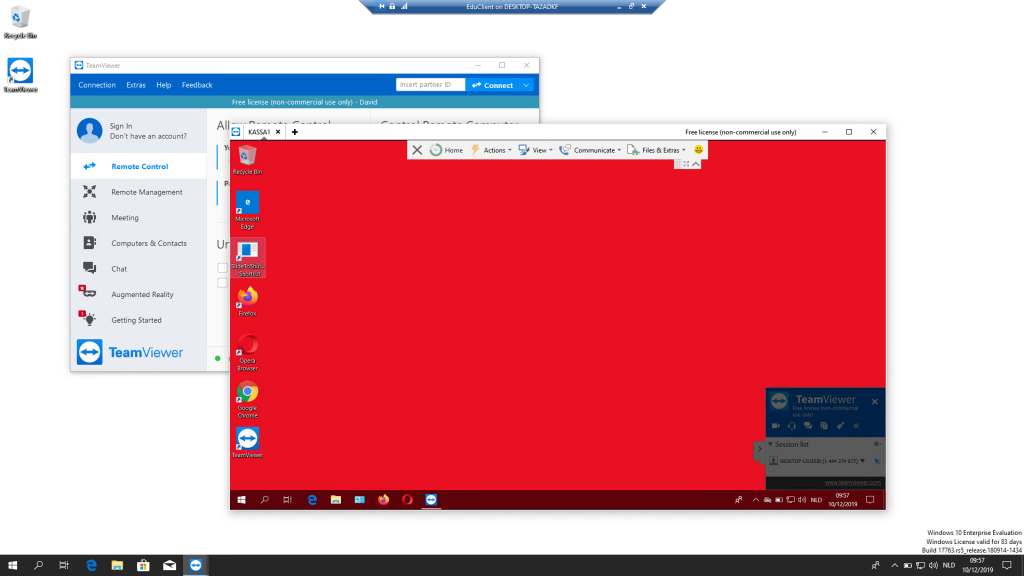
Task: Click the Google Chrome icon on the remote desktop
Action: (248, 400)
